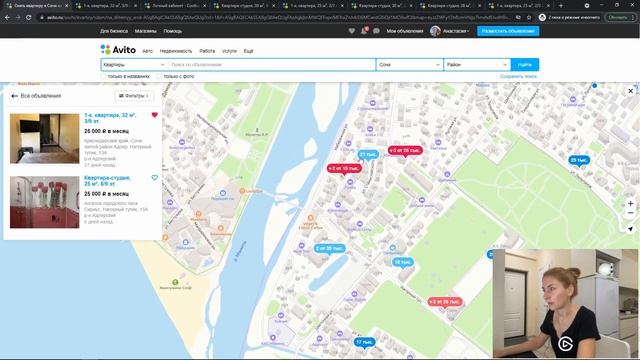Open the Квартиры category dropdown
Image resolution: width=640 pixels, height=360 pixels.
point(134,64)
